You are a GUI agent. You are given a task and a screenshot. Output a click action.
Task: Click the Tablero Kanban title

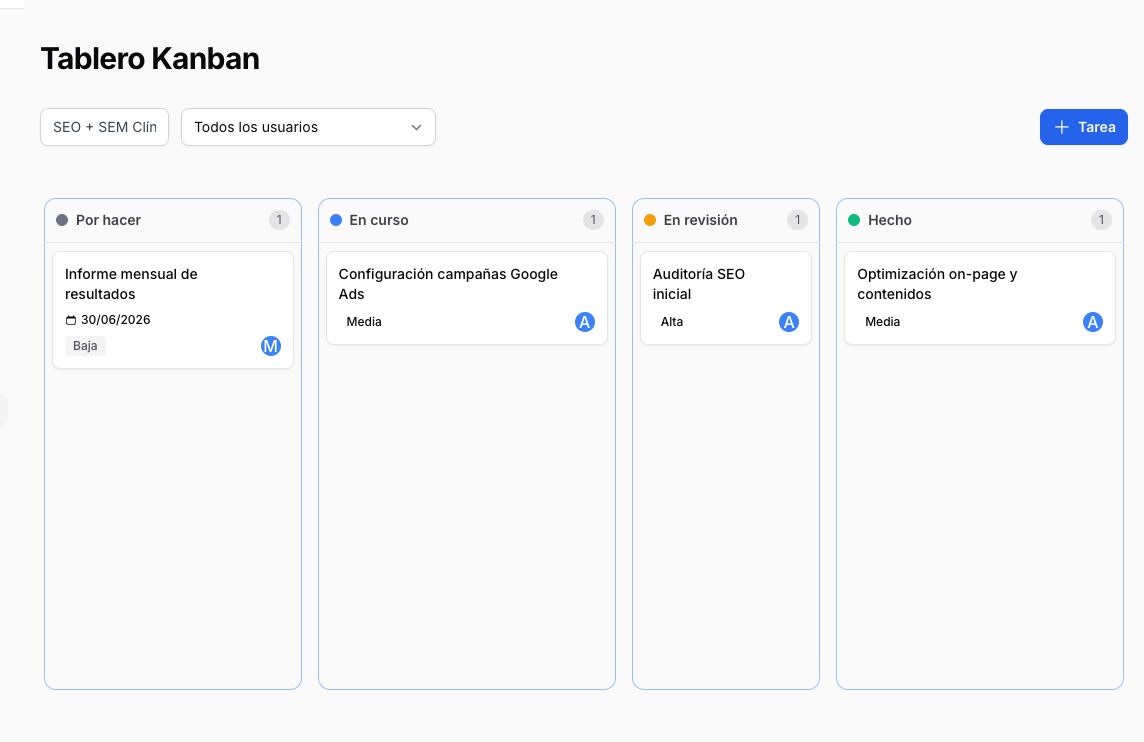click(150, 59)
